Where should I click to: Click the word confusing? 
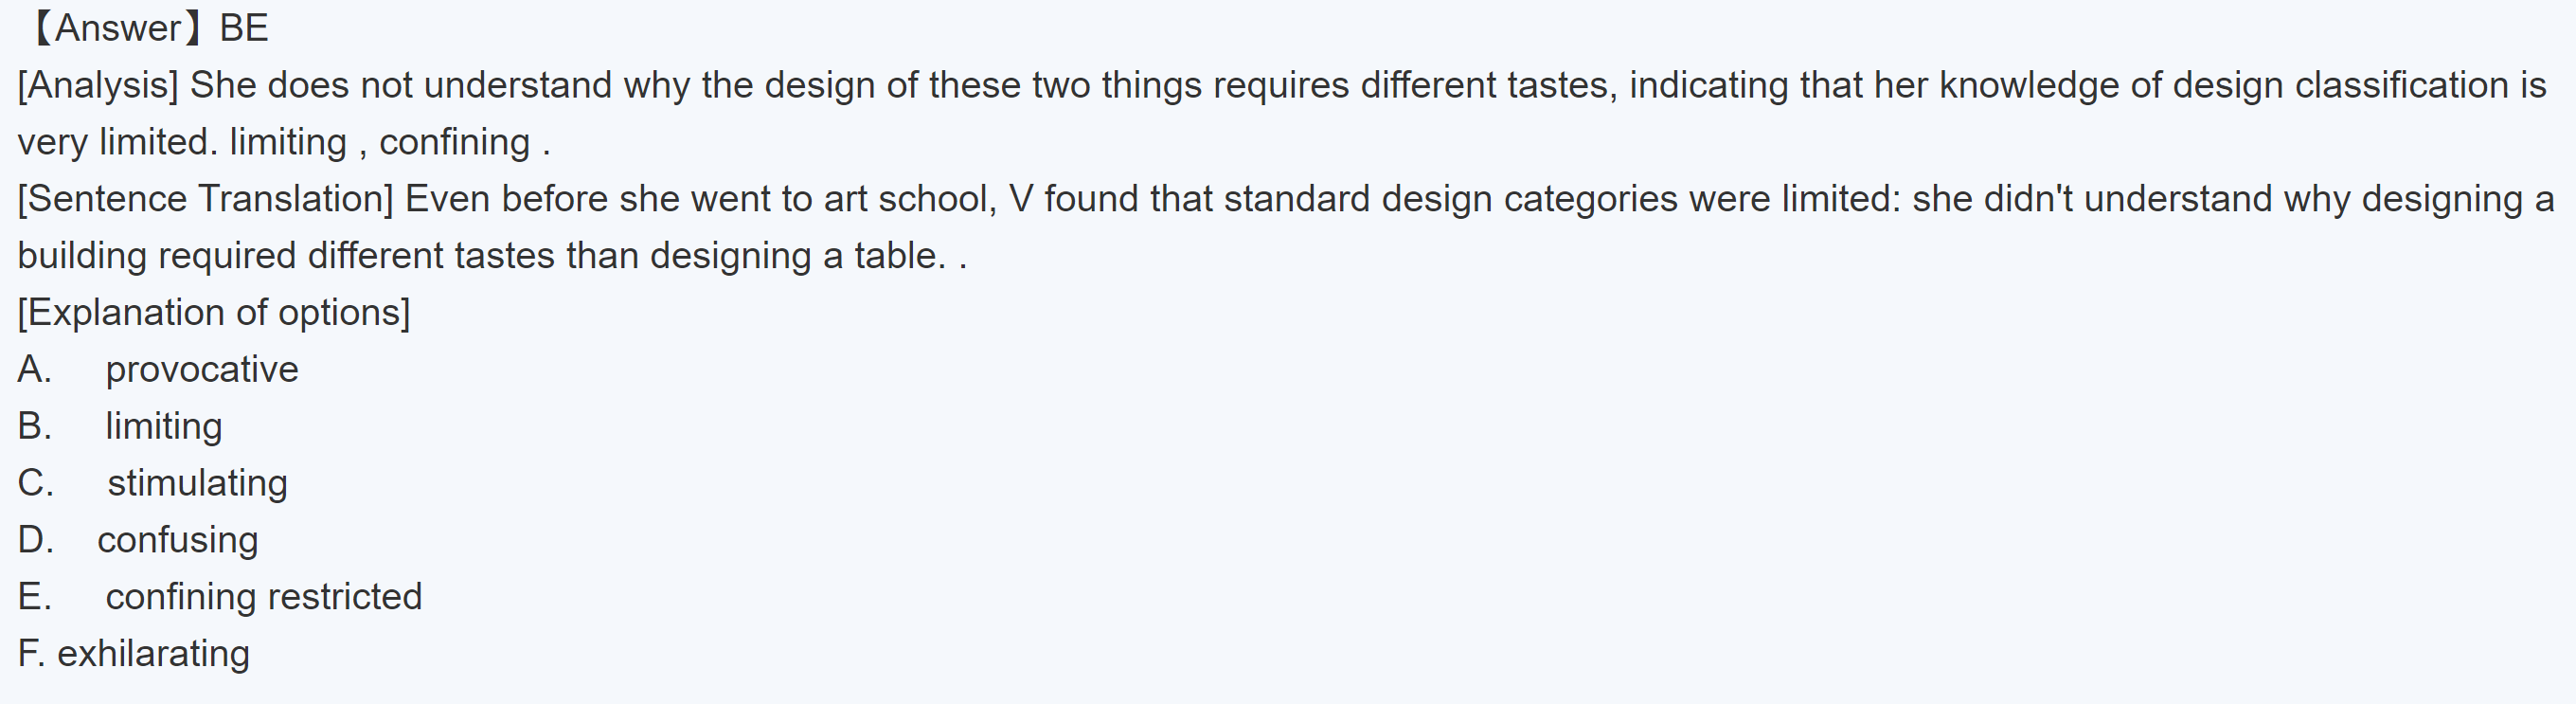178,540
